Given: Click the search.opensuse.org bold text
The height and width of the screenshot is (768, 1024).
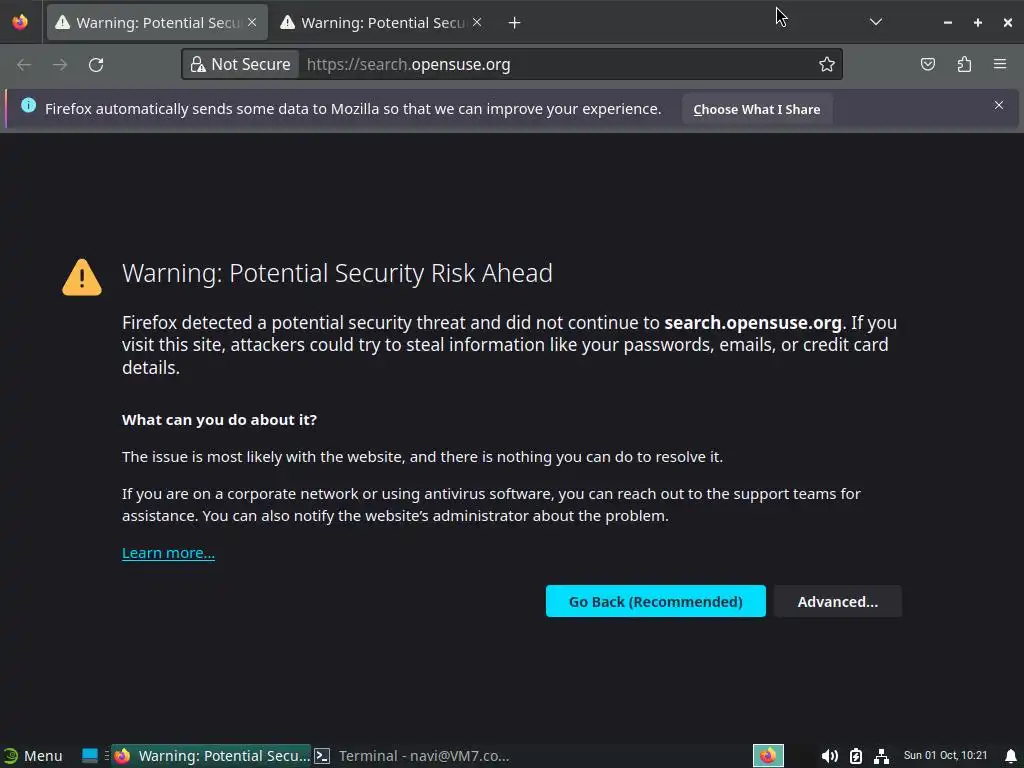Looking at the screenshot, I should point(752,323).
